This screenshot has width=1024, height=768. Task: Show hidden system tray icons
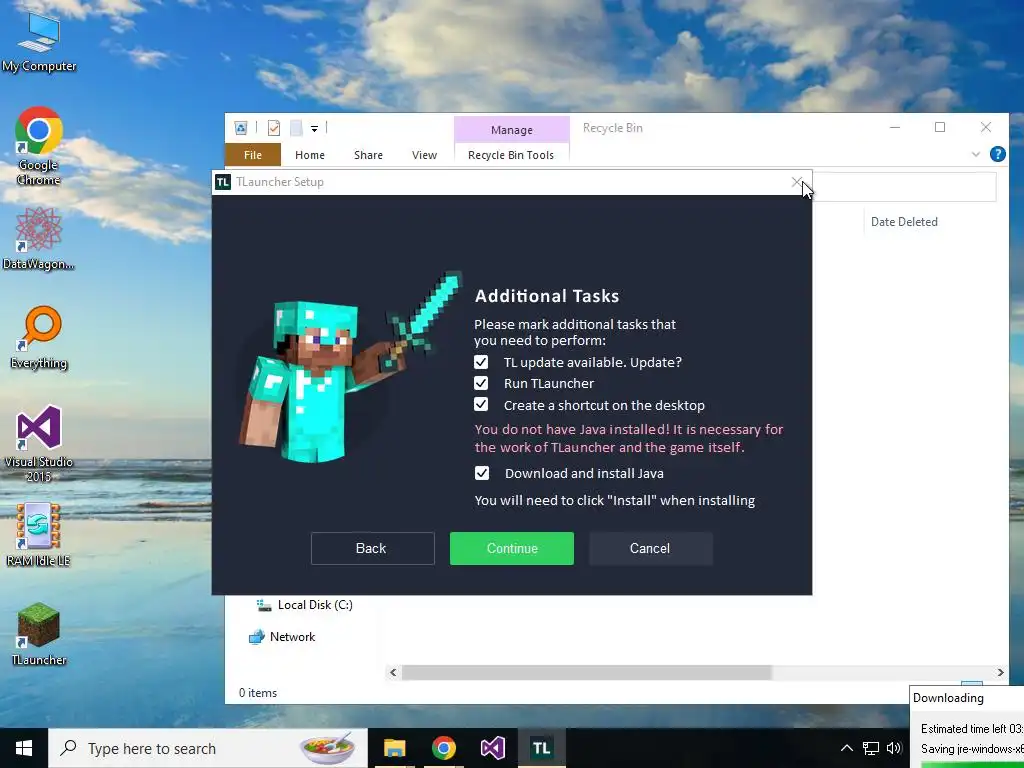(846, 748)
